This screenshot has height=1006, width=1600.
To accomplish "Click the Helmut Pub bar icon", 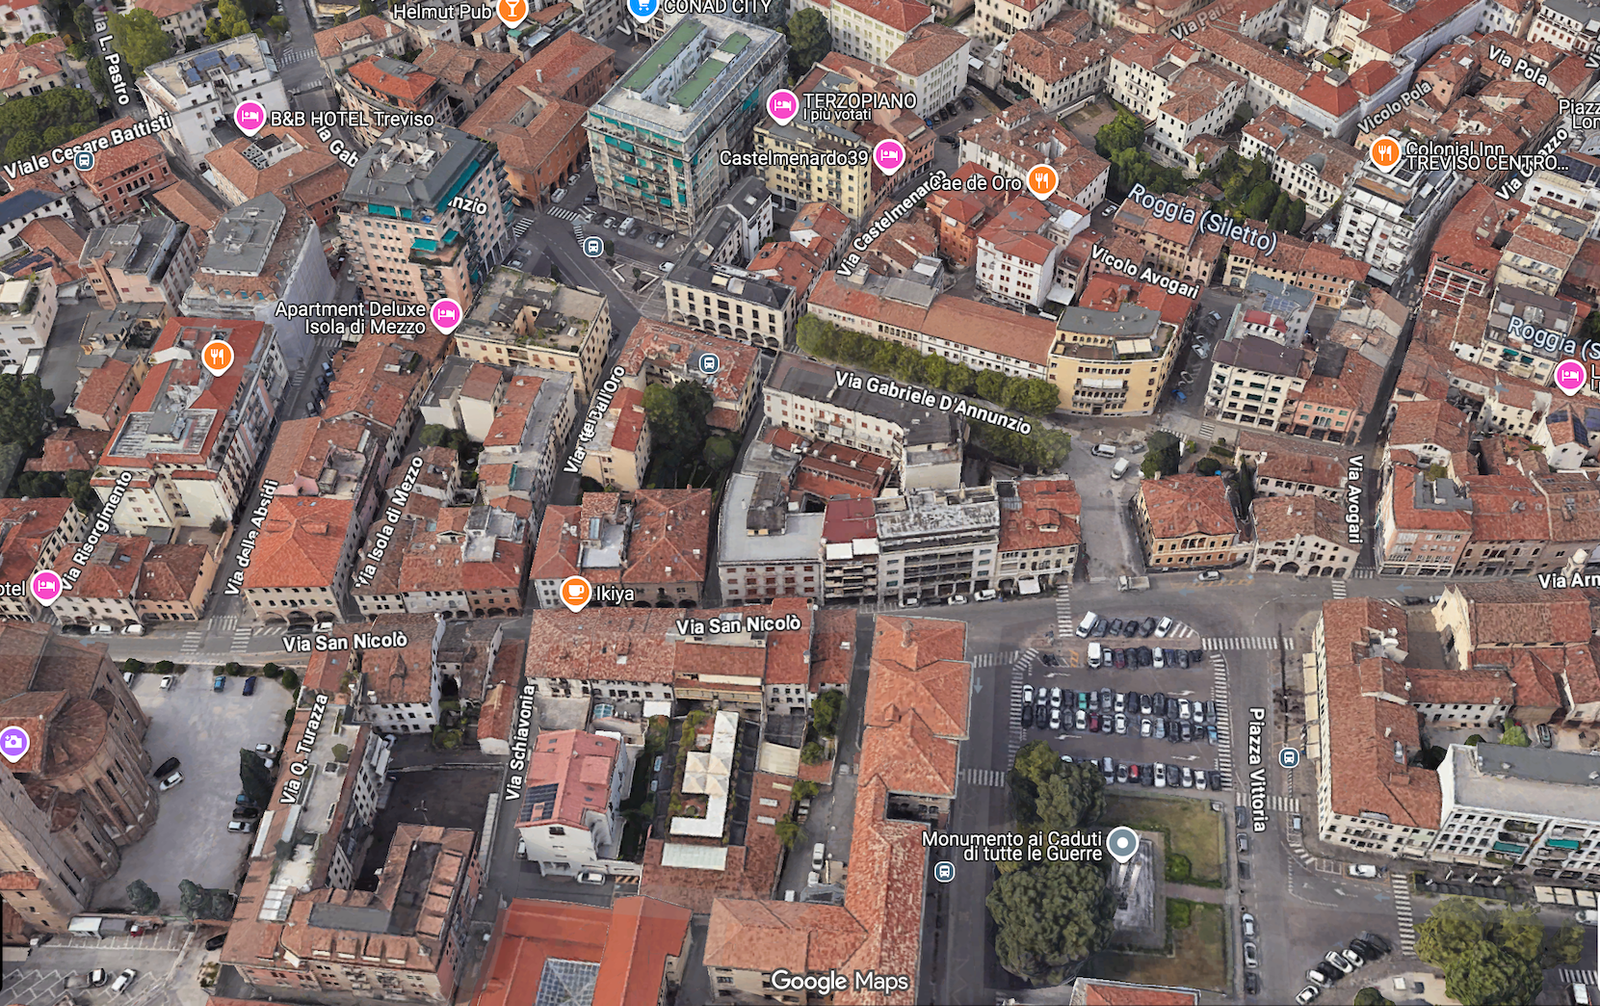I will [512, 10].
